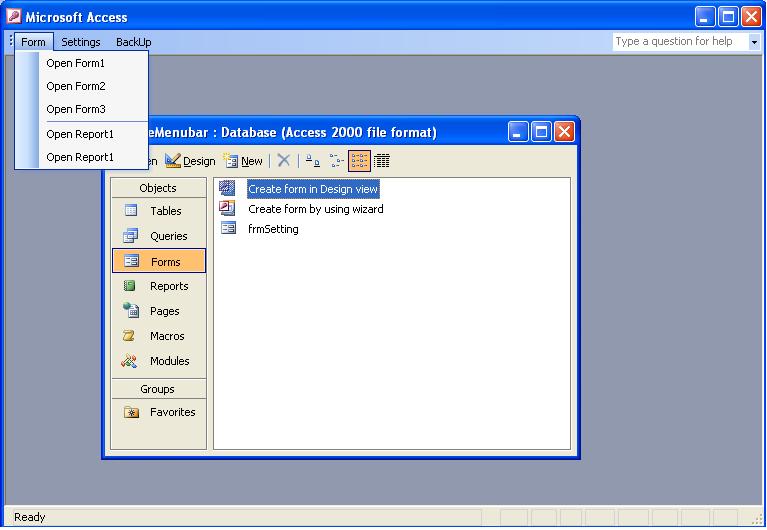Viewport: 767px width, 530px height.
Task: Click the Pages icon in Objects pane
Action: coord(131,310)
